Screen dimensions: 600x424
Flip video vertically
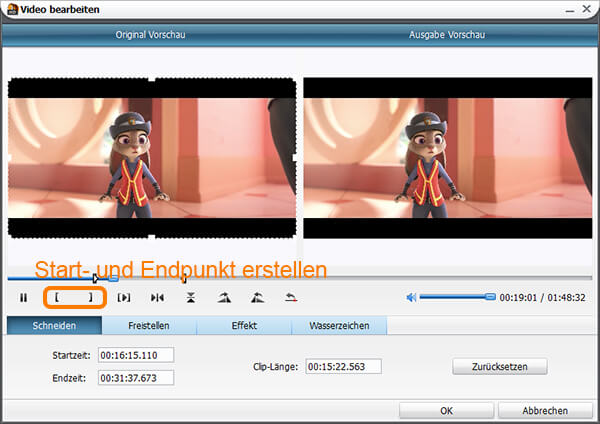(x=191, y=297)
